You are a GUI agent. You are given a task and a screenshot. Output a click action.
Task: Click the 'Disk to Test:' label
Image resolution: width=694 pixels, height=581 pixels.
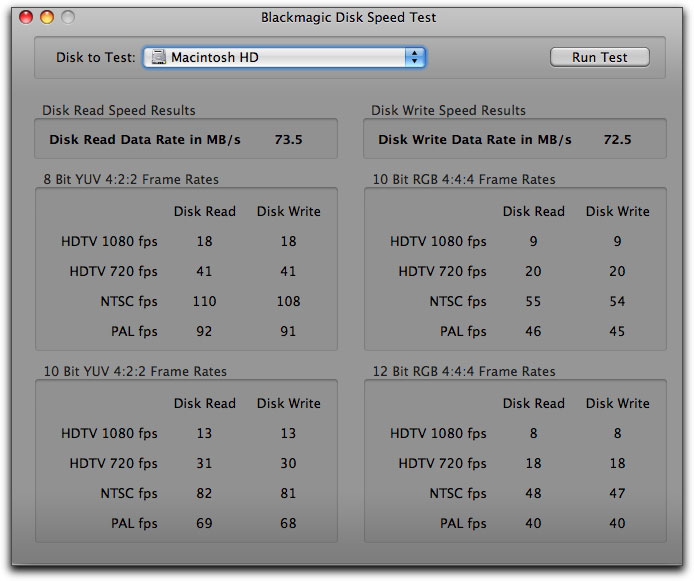(x=96, y=58)
